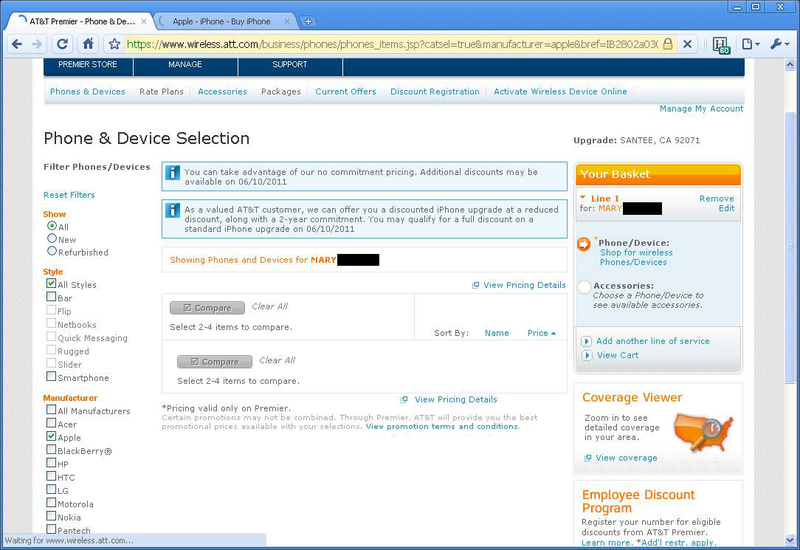Go back with the browser back arrow
The image size is (800, 550).
(x=16, y=44)
